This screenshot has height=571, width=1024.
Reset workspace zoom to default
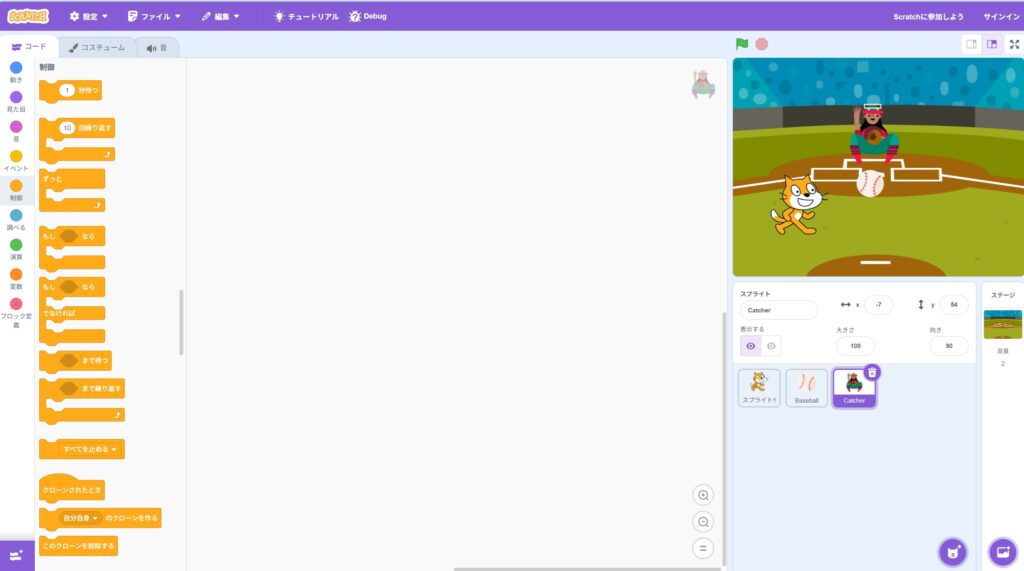pyautogui.click(x=703, y=548)
